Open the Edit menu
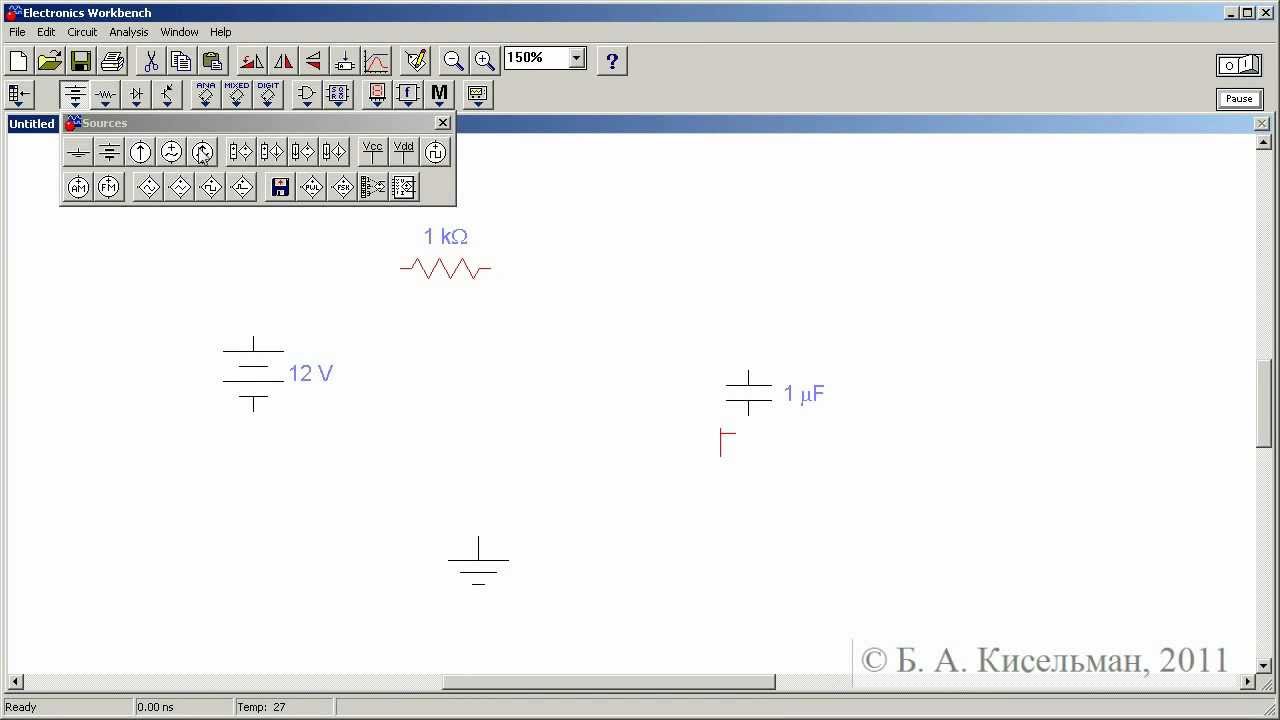Screen dimensions: 1280x720 tap(46, 32)
